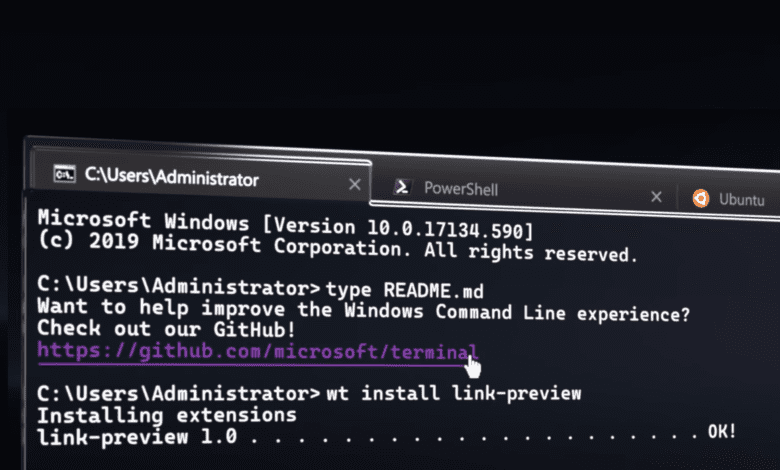Switch to the PowerShell tab
780x470 pixels.
pyautogui.click(x=522, y=192)
